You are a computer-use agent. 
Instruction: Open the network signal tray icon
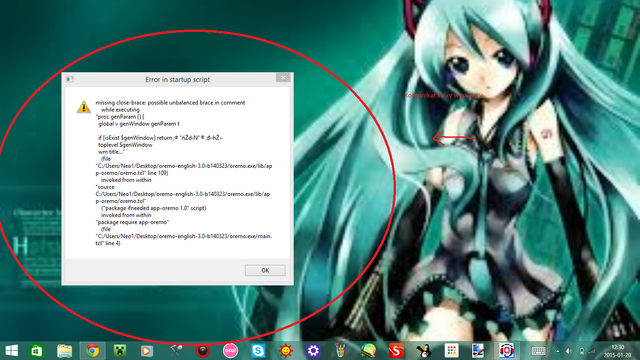pos(592,351)
